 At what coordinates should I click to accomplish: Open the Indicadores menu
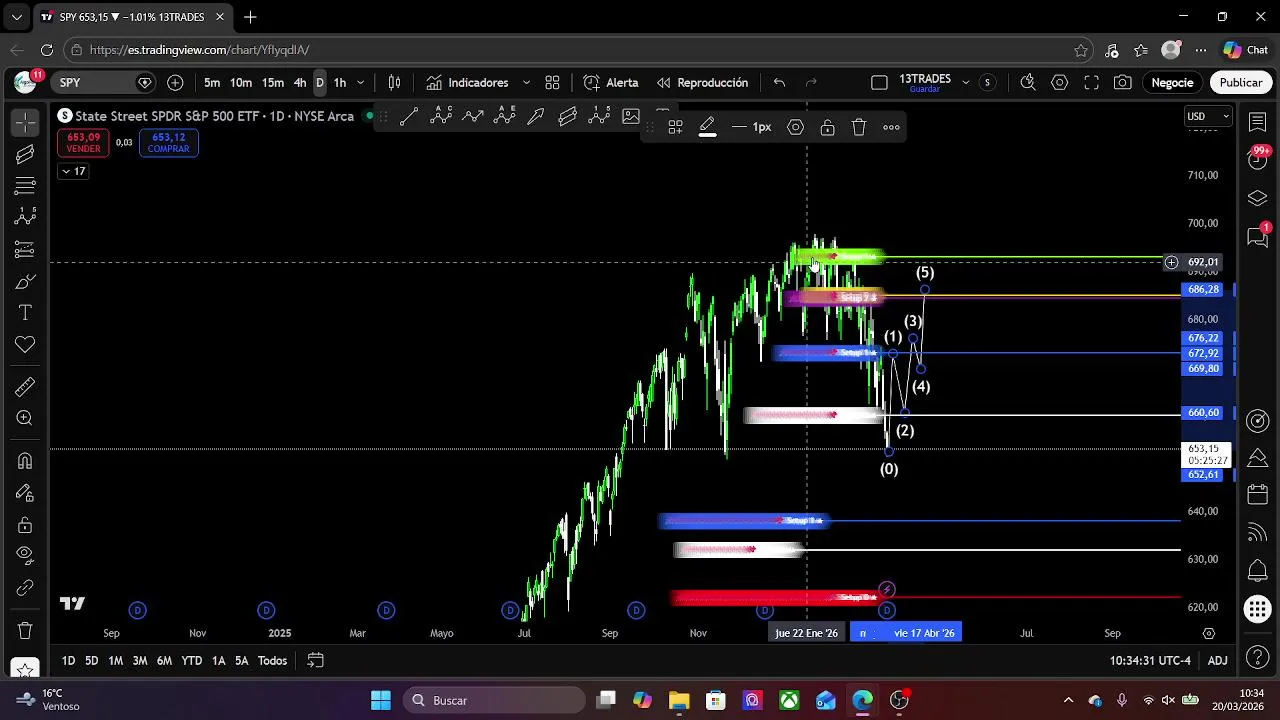pos(468,83)
